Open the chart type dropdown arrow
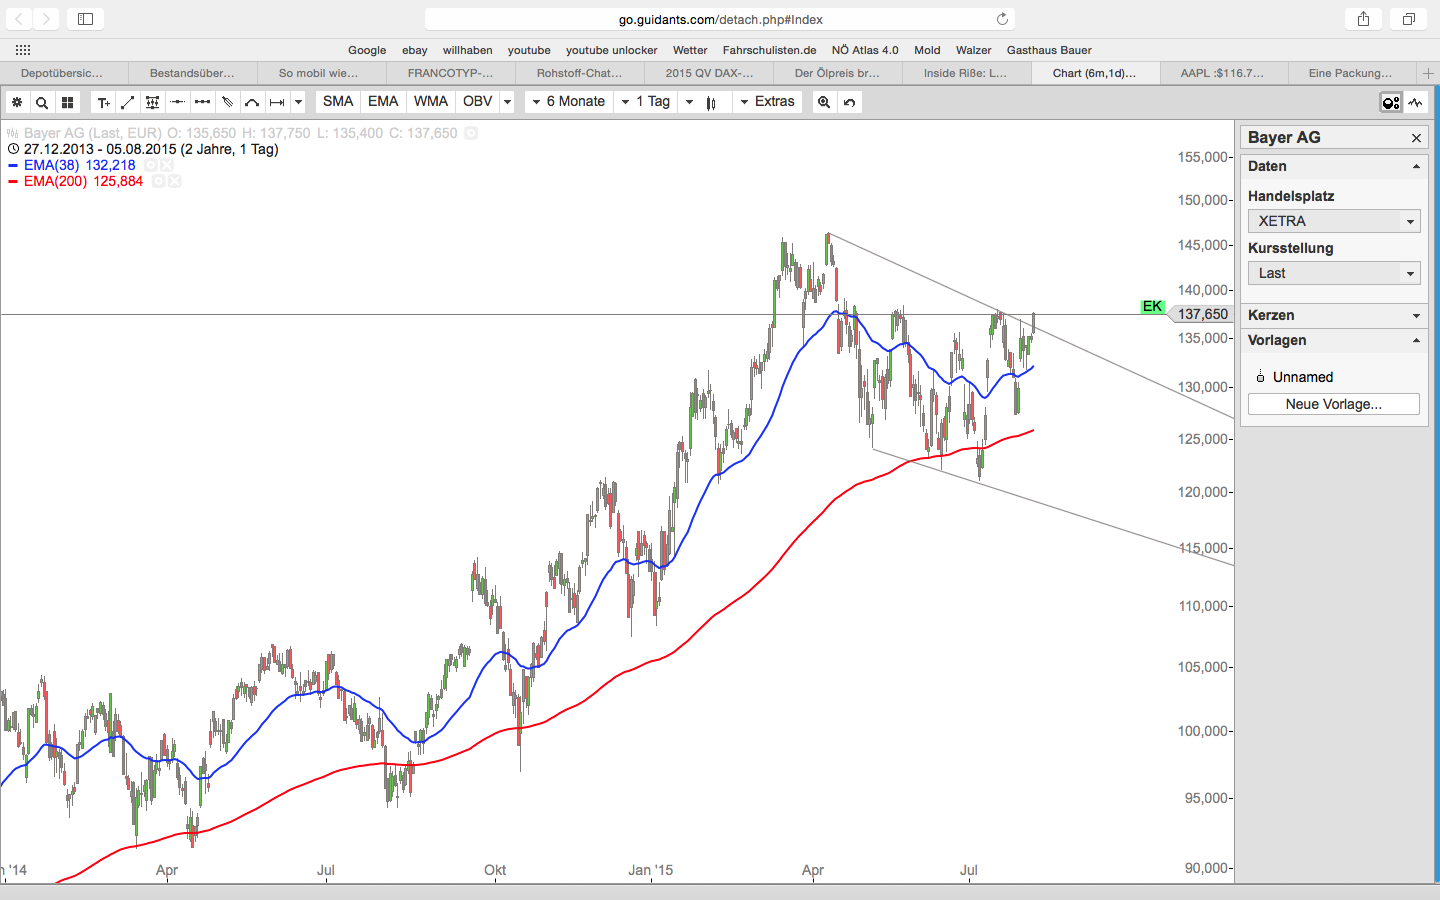Viewport: 1440px width, 900px height. click(x=689, y=102)
